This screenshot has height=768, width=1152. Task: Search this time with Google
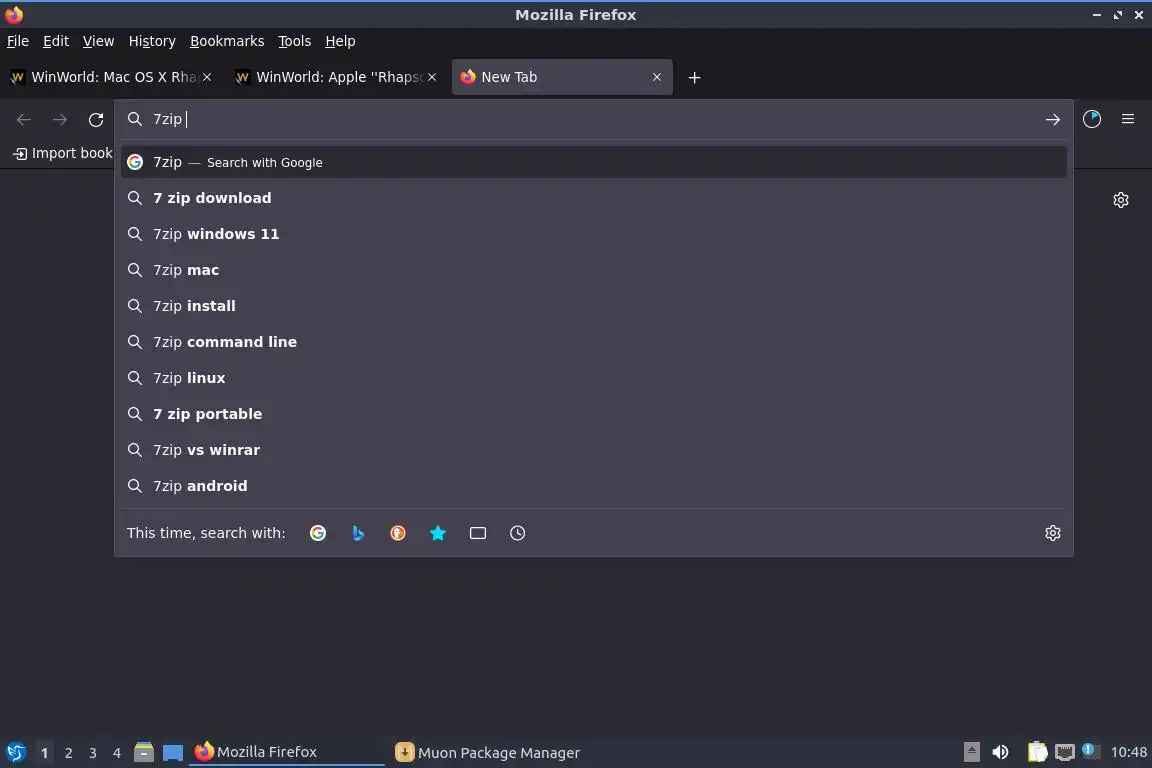pyautogui.click(x=317, y=533)
